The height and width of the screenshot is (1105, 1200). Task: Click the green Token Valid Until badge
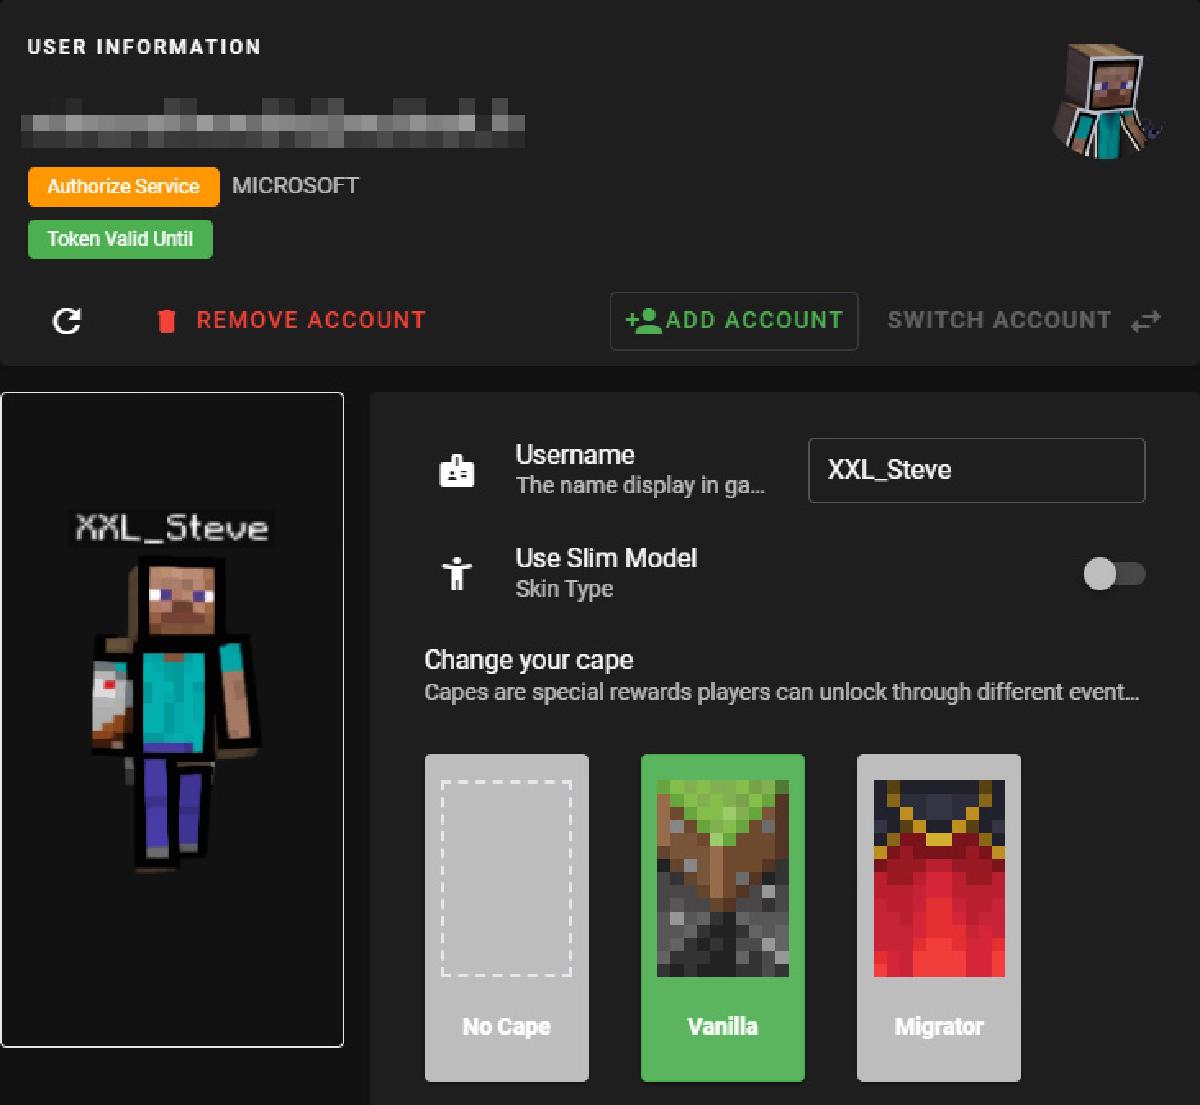(120, 239)
